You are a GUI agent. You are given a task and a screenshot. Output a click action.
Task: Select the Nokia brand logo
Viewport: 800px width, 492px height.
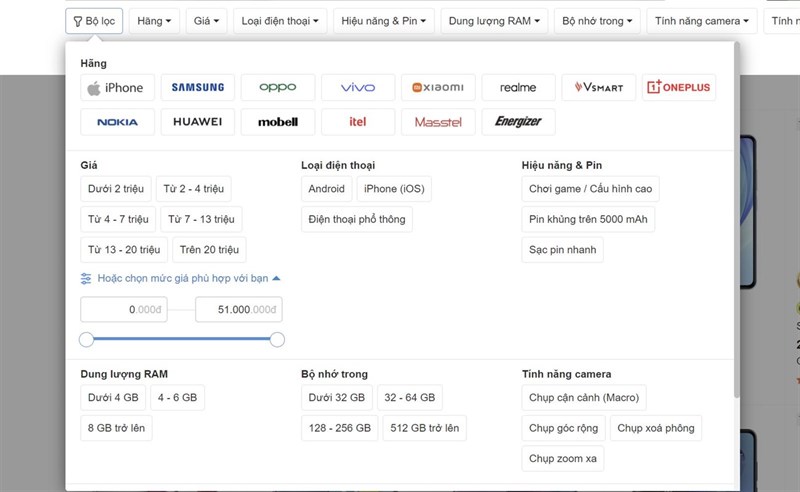pos(117,122)
